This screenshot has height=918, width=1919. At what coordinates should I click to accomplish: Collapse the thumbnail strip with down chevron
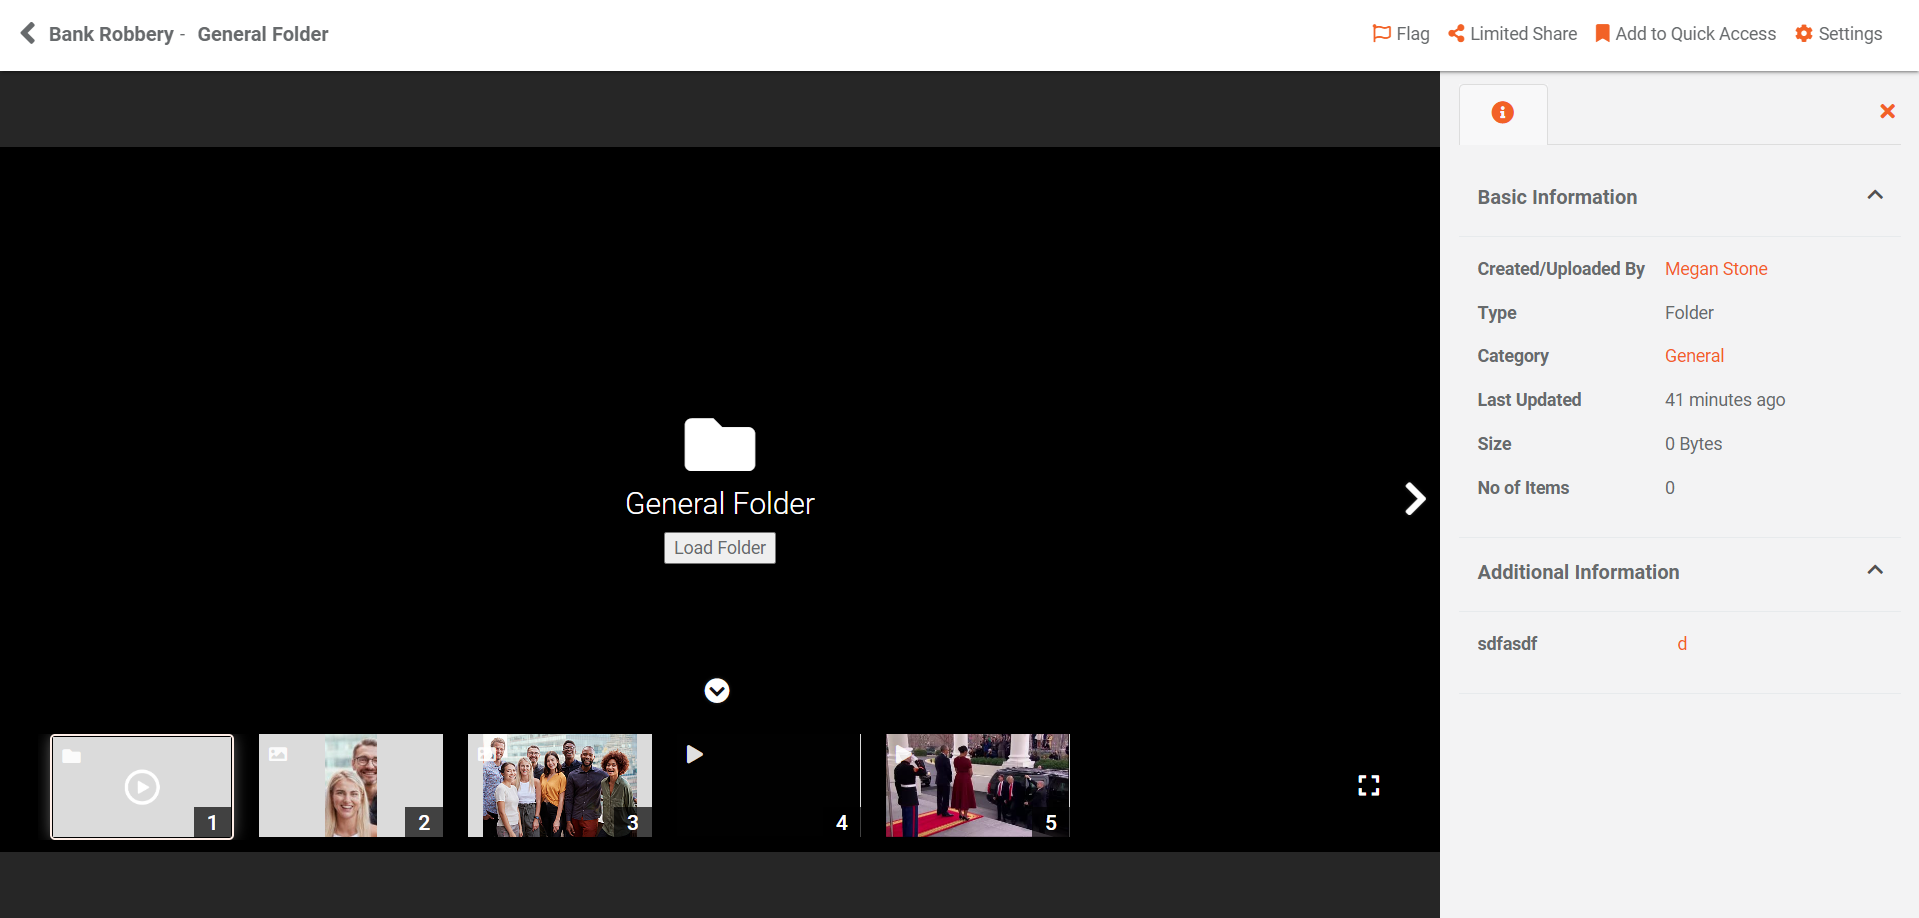coord(717,691)
